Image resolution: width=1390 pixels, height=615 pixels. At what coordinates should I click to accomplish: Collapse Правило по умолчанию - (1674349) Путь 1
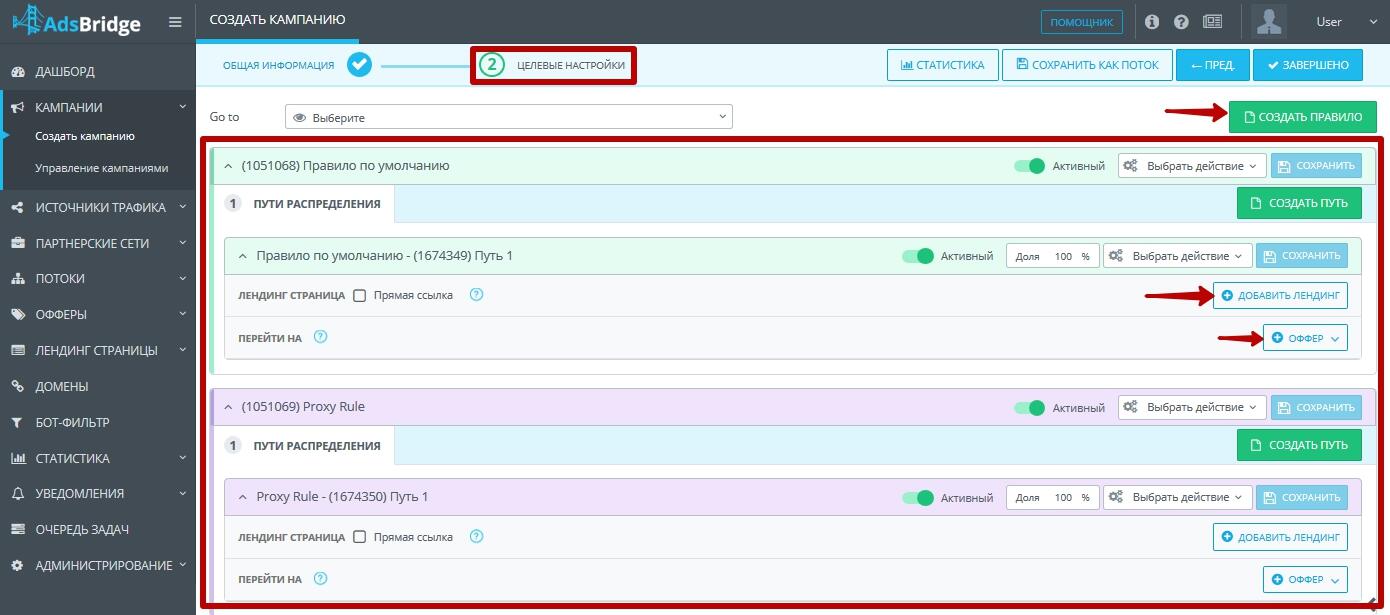(x=242, y=256)
